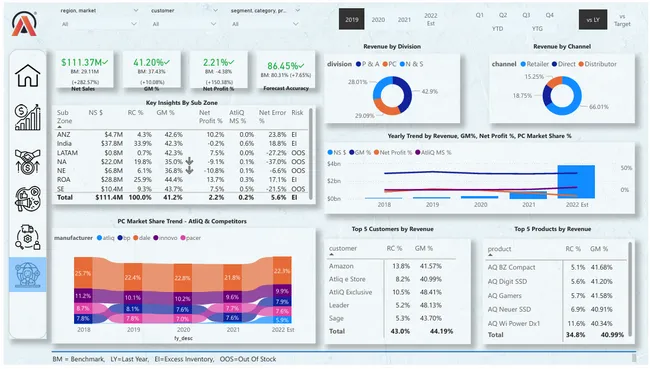Click the down arrow in NE row
Screen dimensions: 650x369
[x=189, y=170]
